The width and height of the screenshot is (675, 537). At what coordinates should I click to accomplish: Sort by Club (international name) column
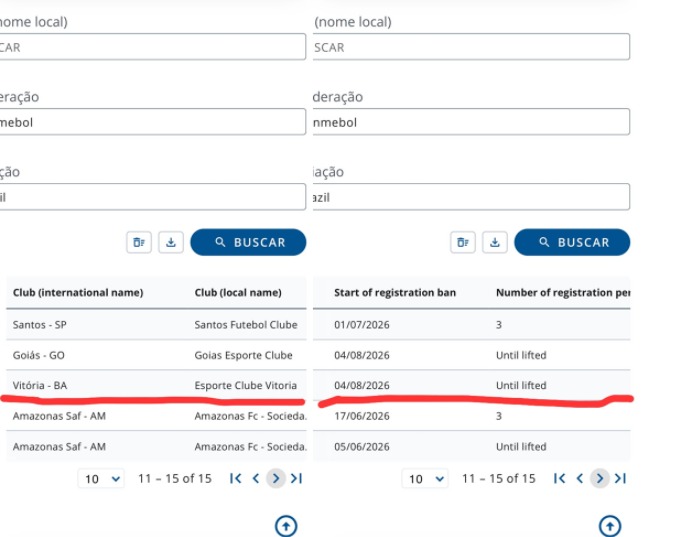(78, 292)
